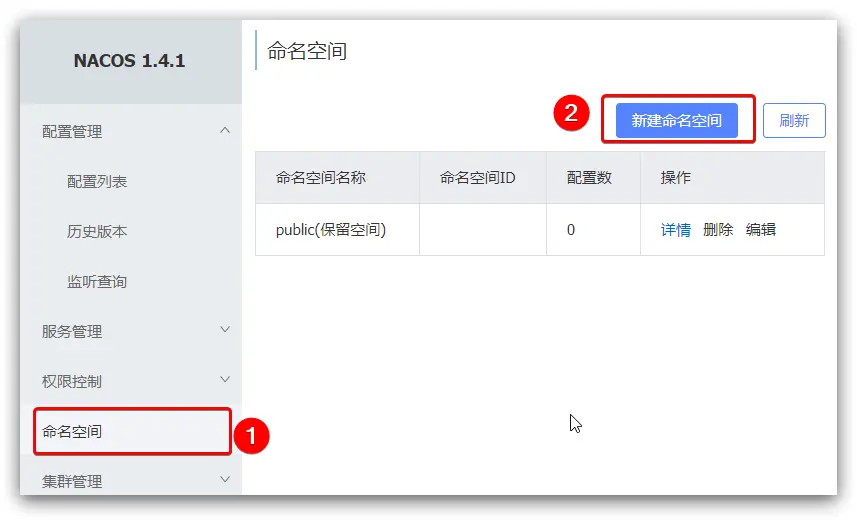The height and width of the screenshot is (520, 857).
Task: Click the 权限控制 sidebar heading
Action: 72,382
